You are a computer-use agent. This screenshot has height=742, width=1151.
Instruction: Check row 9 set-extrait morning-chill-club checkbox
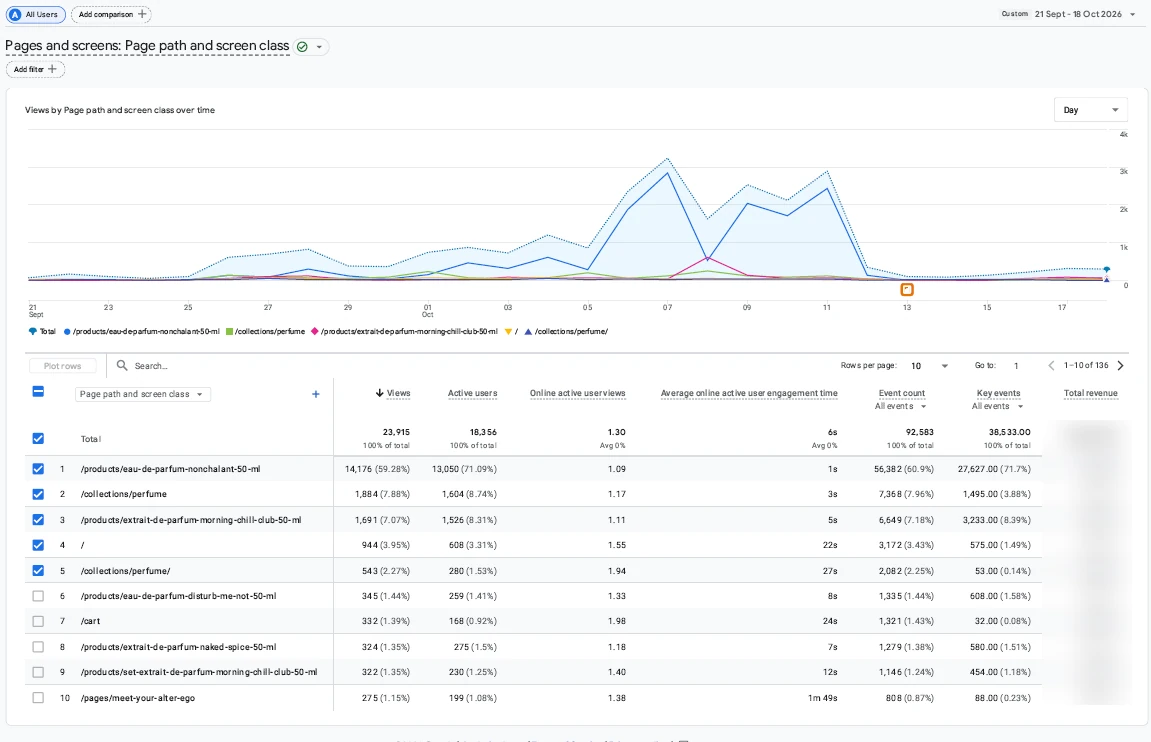(x=38, y=672)
